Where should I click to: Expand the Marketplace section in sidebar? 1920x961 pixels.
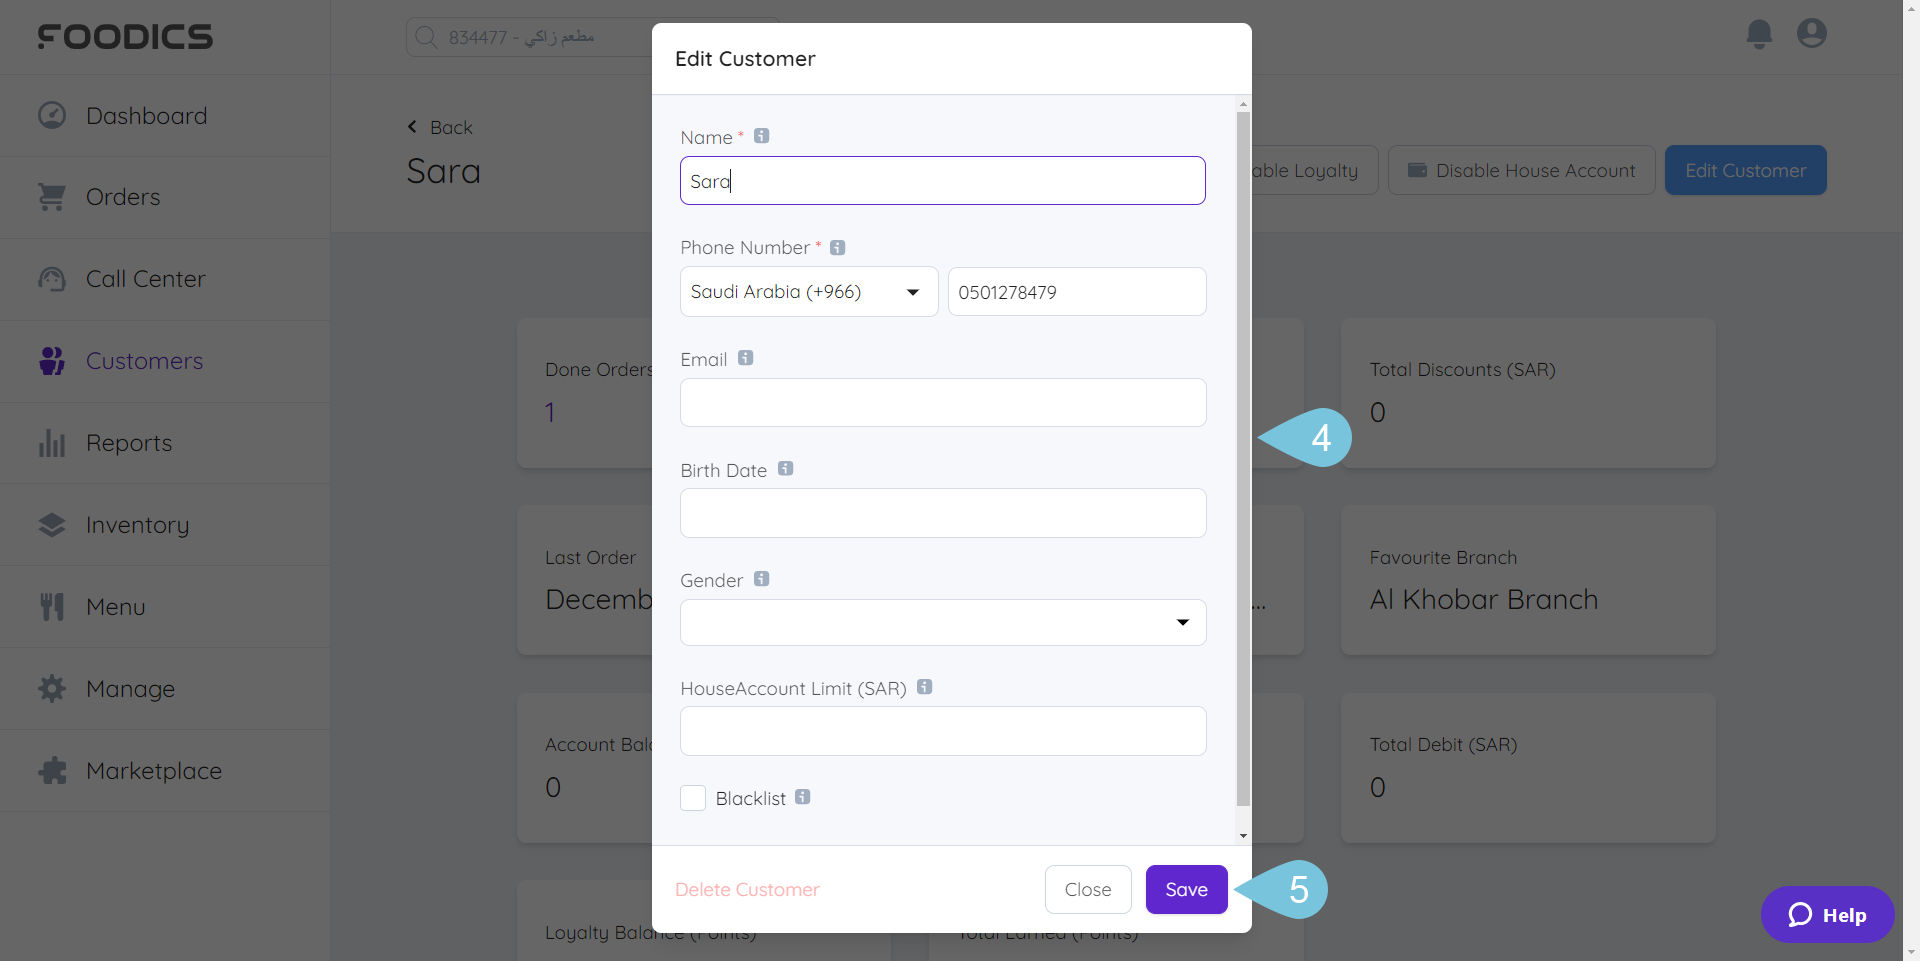(153, 770)
